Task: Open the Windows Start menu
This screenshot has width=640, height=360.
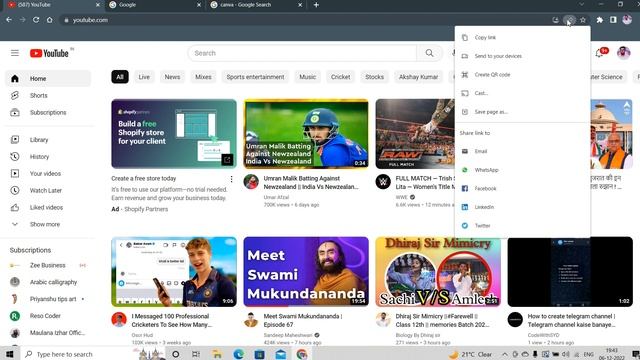Action: click(x=9, y=354)
